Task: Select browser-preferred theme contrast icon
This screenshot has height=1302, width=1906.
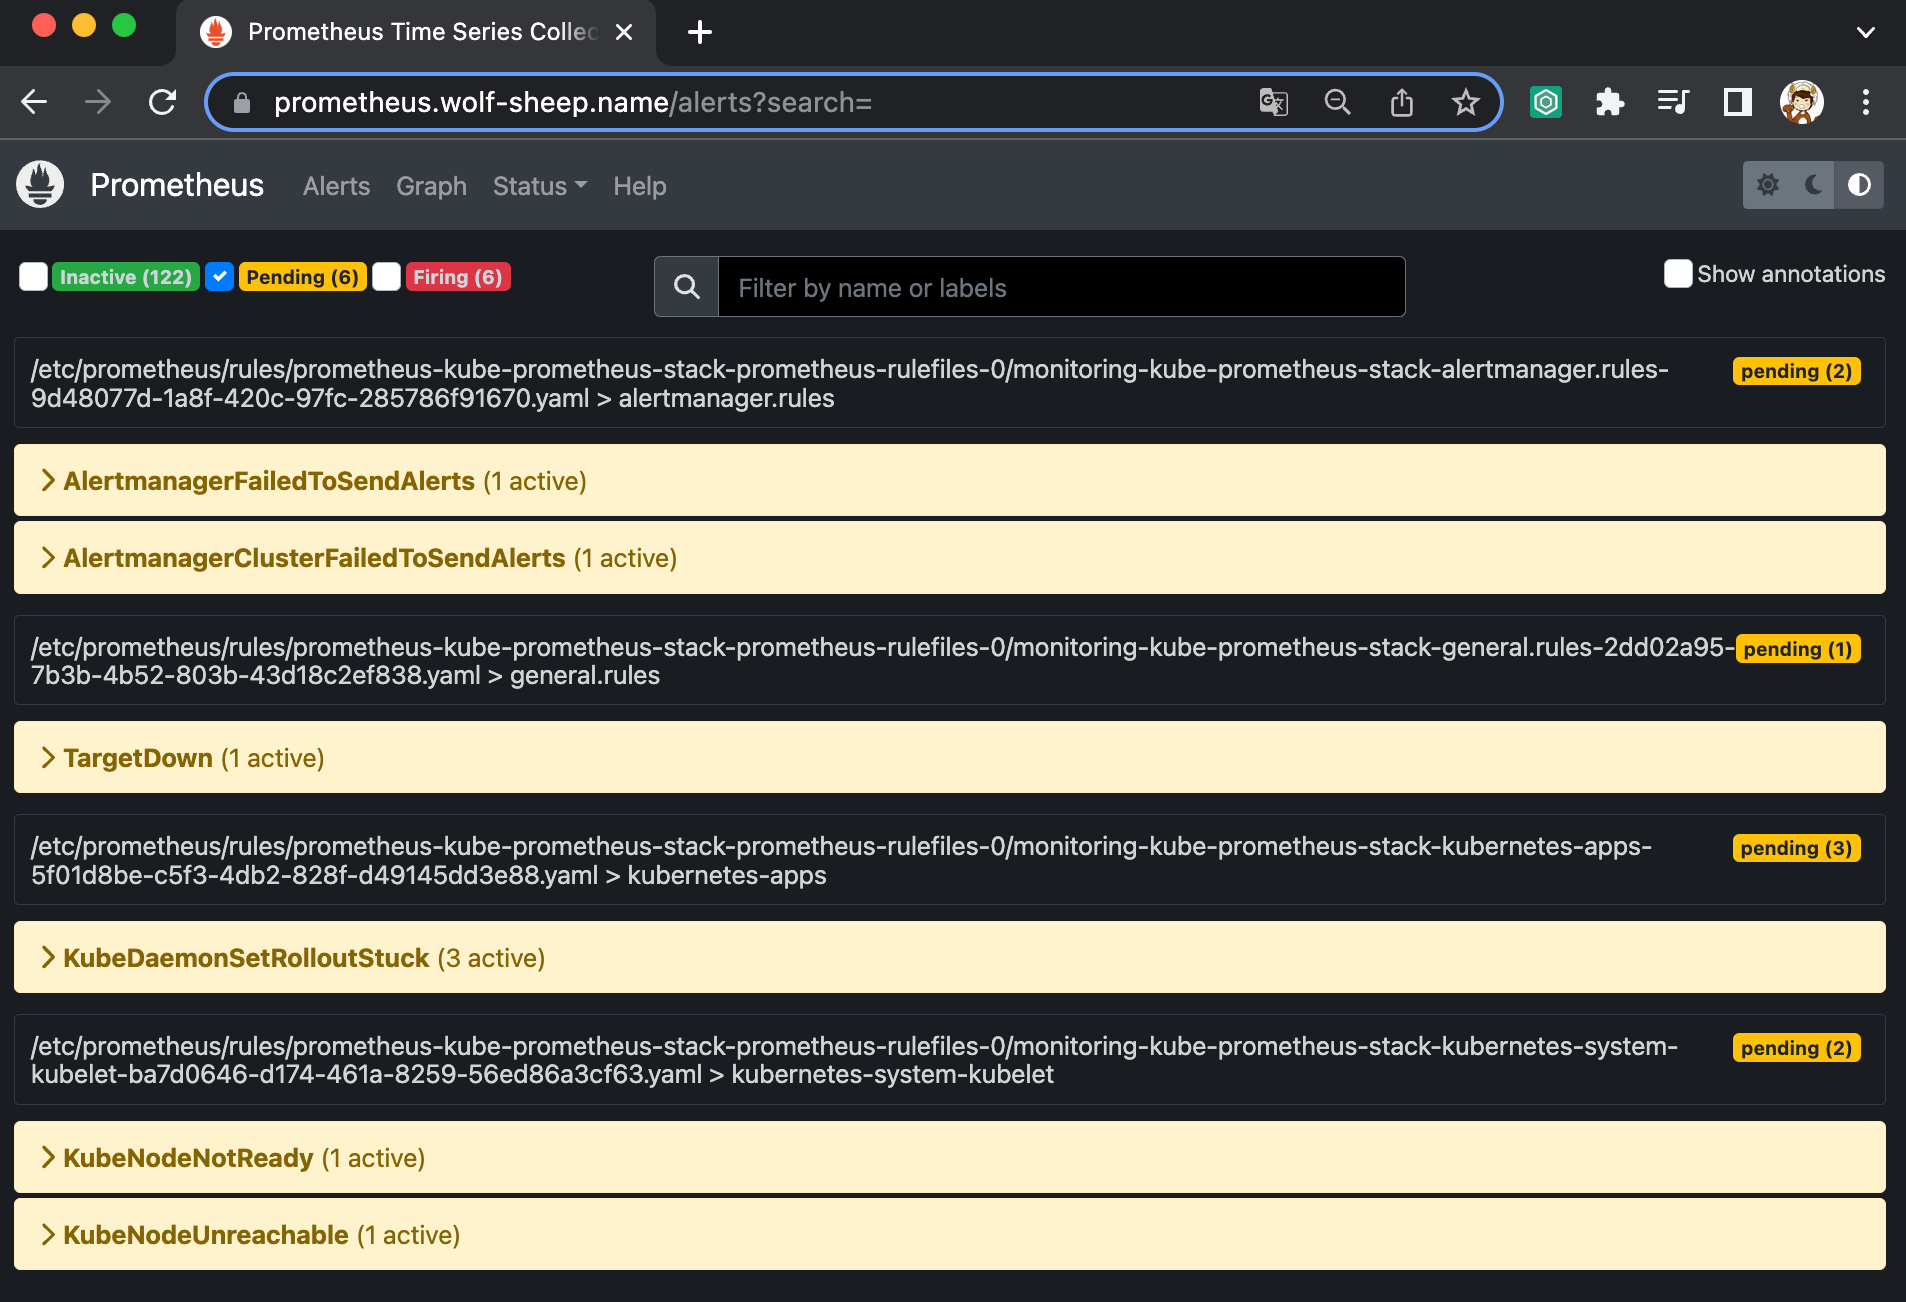Action: (1859, 185)
